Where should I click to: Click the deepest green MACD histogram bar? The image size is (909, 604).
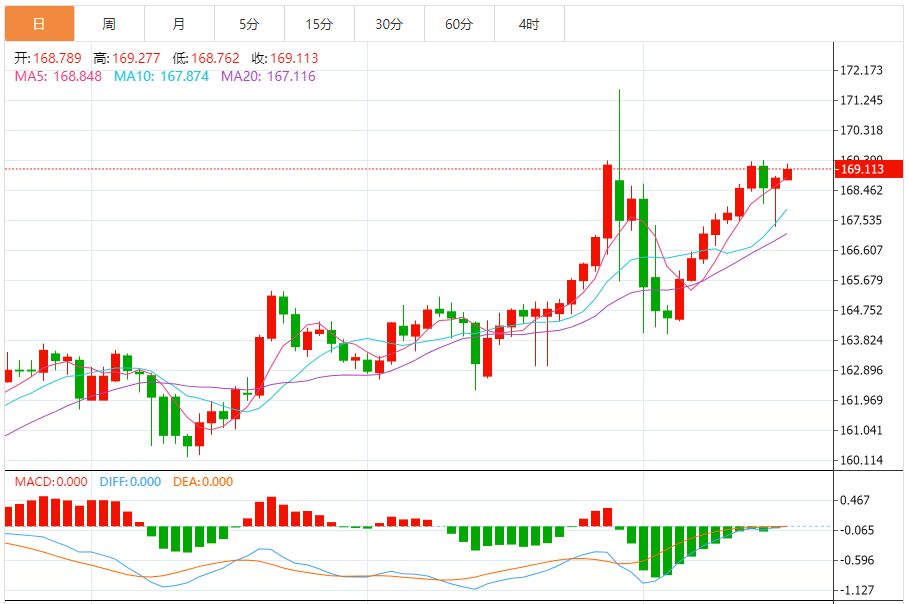click(x=655, y=552)
